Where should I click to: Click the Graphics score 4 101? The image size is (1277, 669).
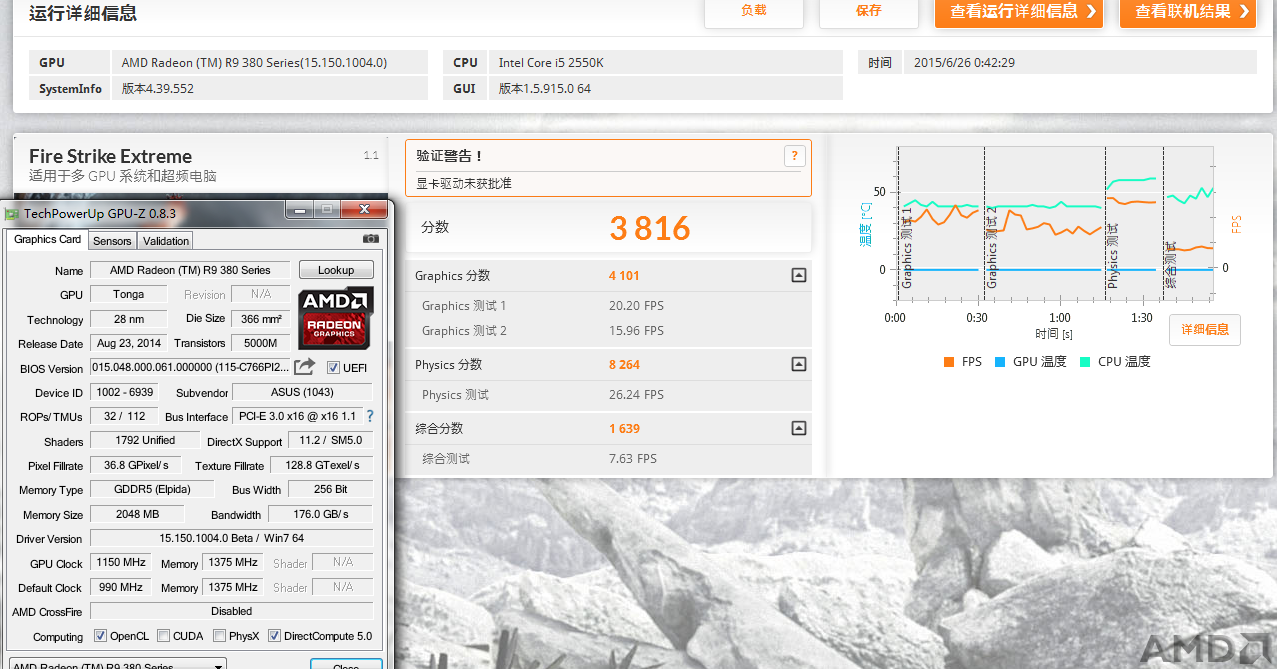pos(624,276)
